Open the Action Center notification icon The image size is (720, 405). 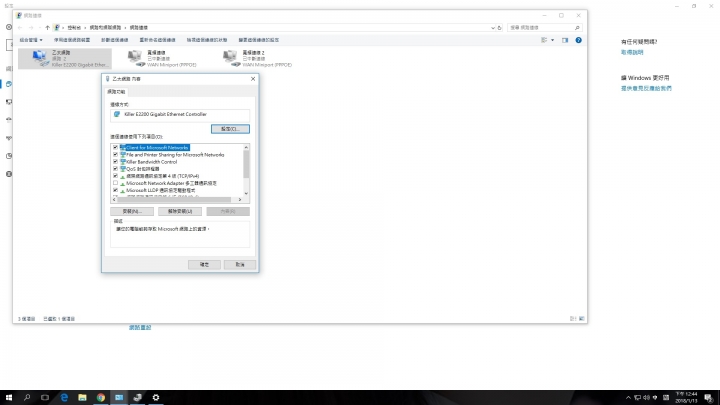(709, 398)
